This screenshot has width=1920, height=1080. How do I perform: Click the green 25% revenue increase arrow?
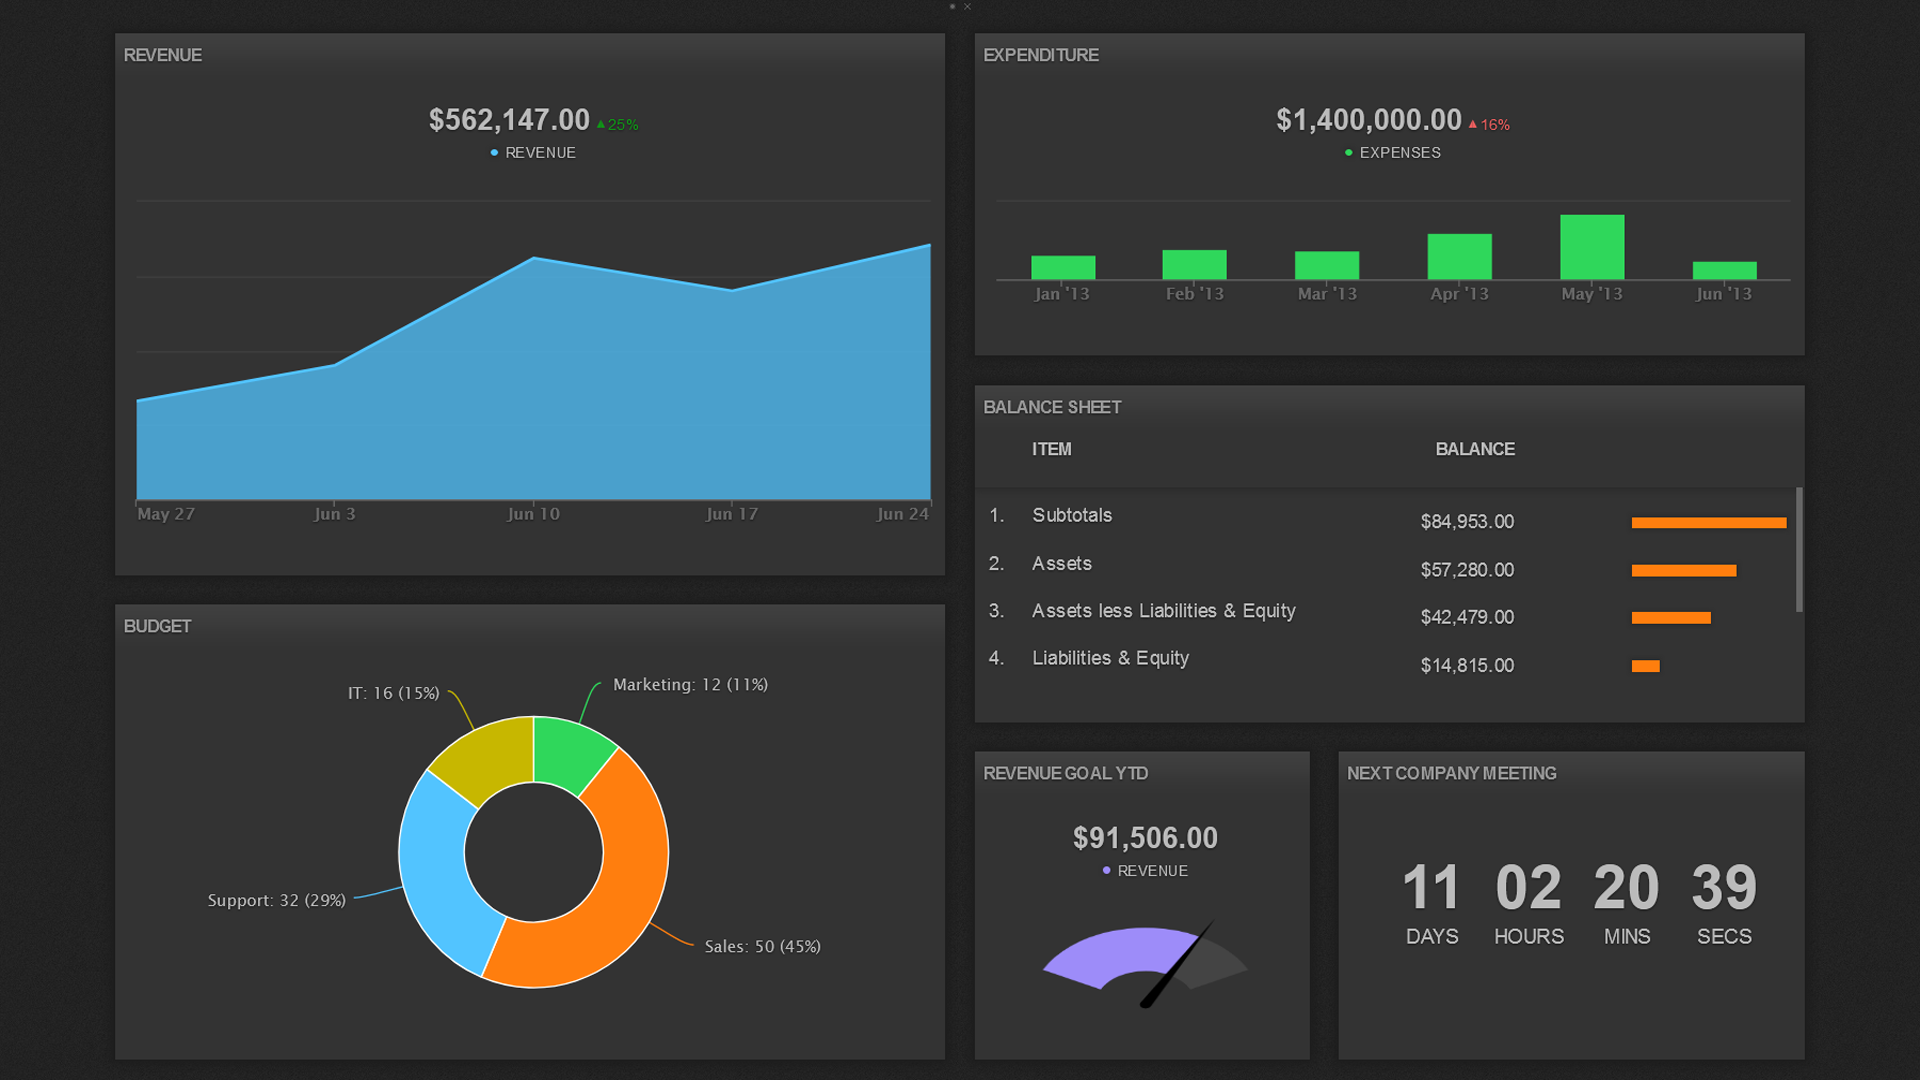coord(601,125)
